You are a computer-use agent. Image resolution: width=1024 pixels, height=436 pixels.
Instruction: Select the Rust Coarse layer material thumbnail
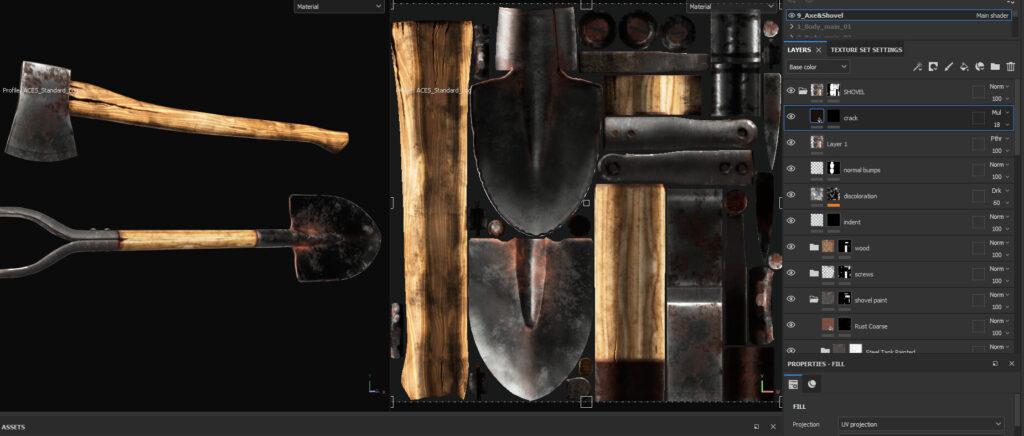coord(827,324)
